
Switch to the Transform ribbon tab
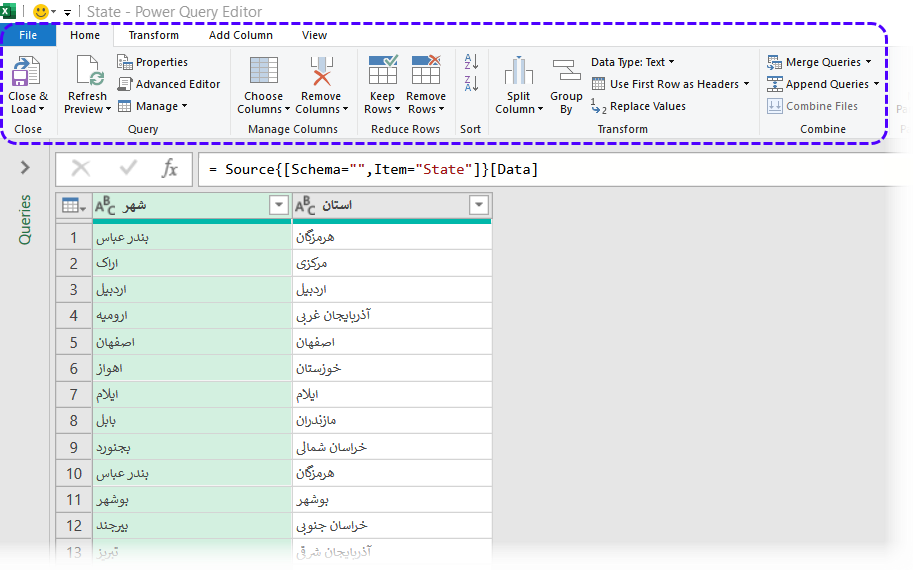pyautogui.click(x=153, y=35)
